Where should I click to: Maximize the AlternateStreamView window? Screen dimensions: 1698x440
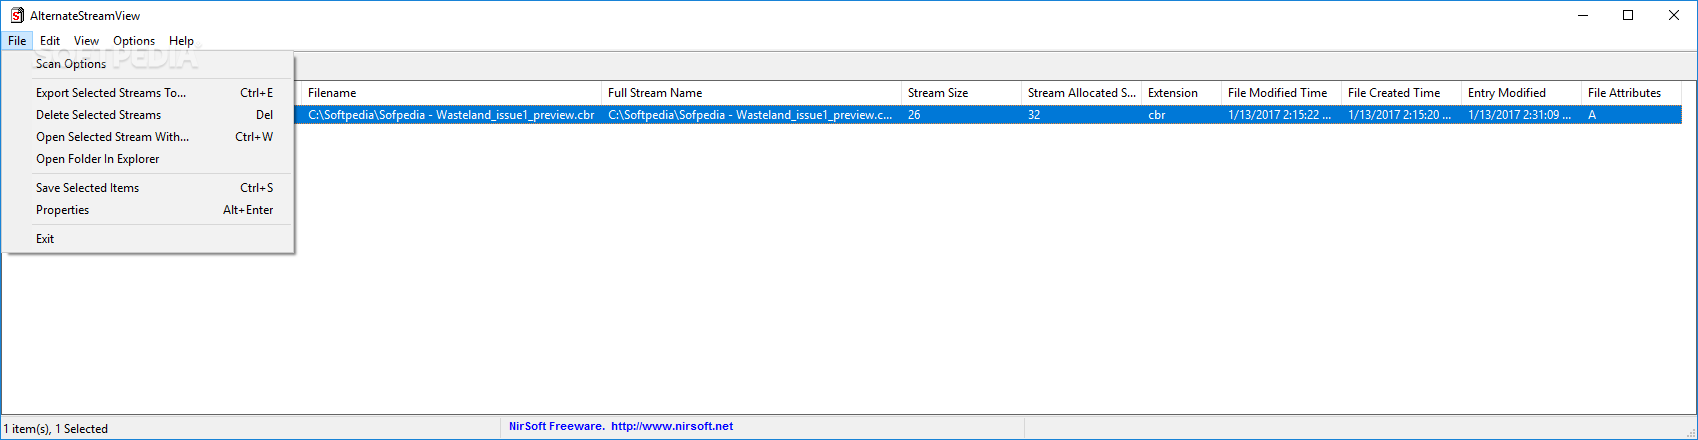point(1628,15)
